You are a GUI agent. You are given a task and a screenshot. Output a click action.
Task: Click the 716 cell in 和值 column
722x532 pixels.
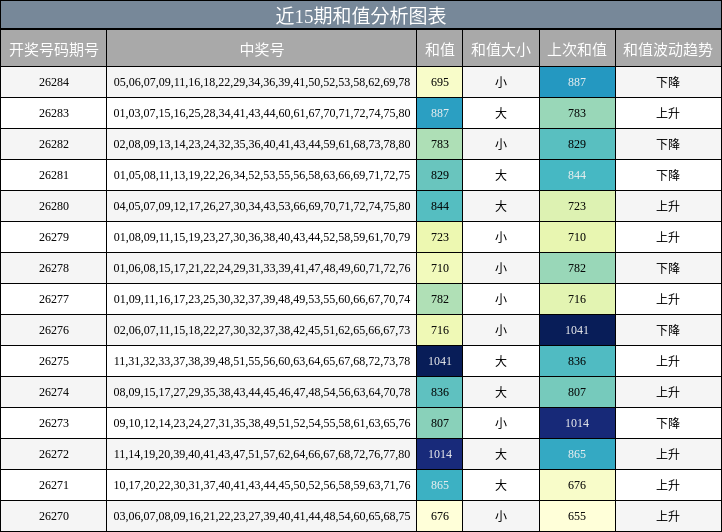point(440,330)
